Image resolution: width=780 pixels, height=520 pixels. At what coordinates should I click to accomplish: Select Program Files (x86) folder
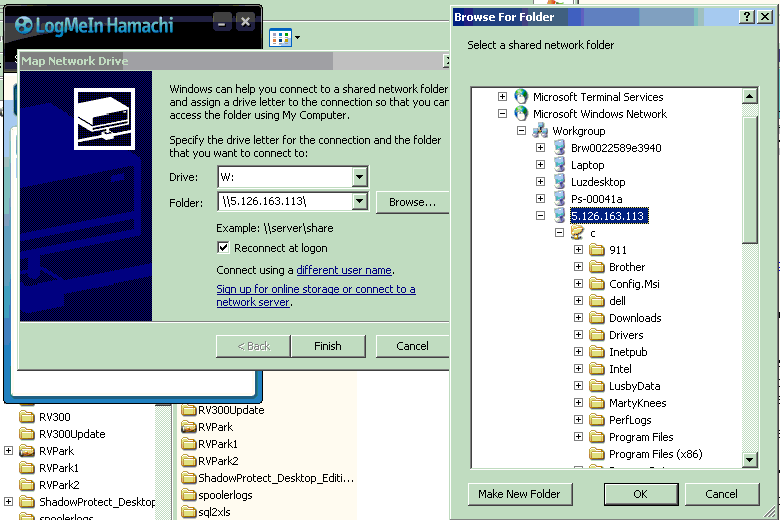[656, 454]
